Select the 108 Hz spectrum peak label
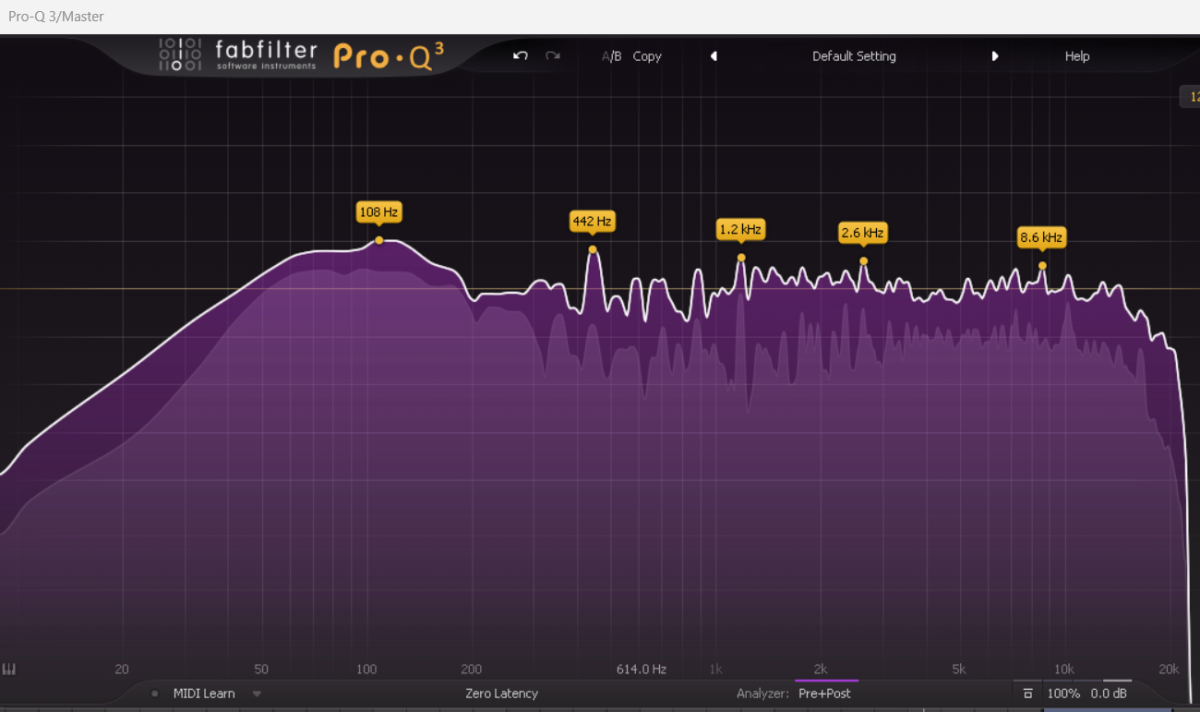 tap(379, 212)
